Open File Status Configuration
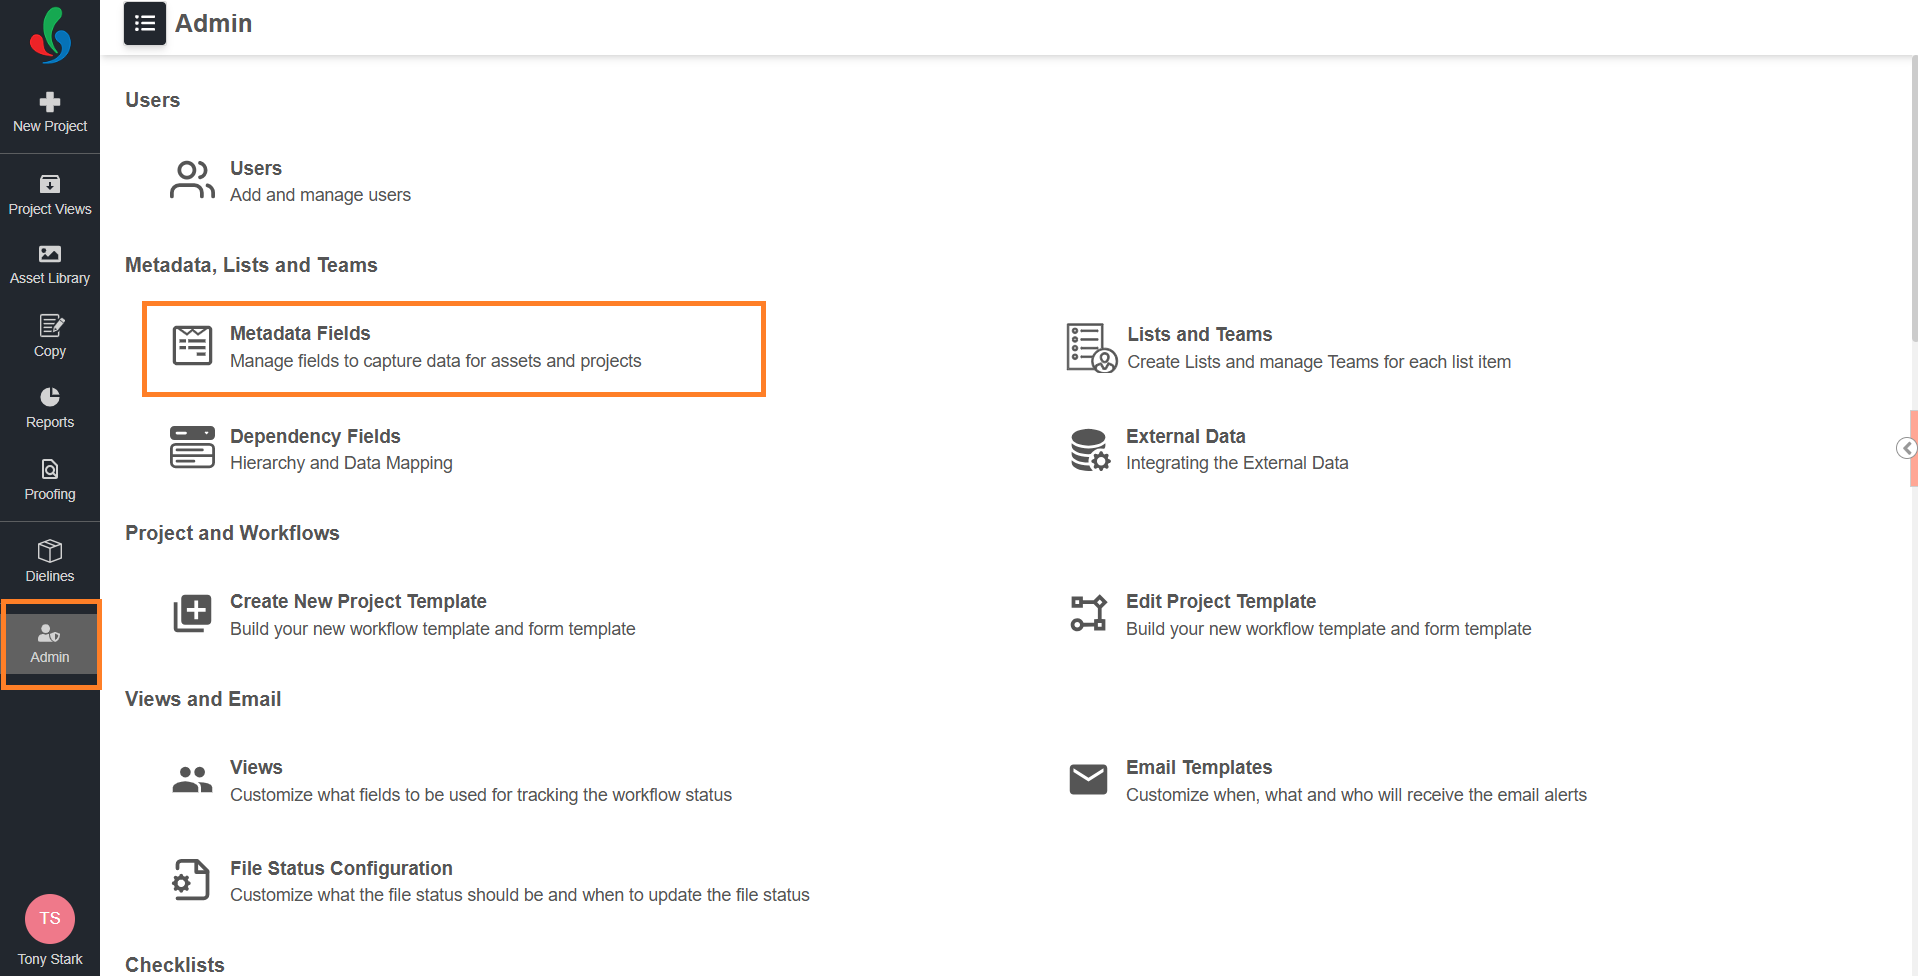 click(x=341, y=869)
